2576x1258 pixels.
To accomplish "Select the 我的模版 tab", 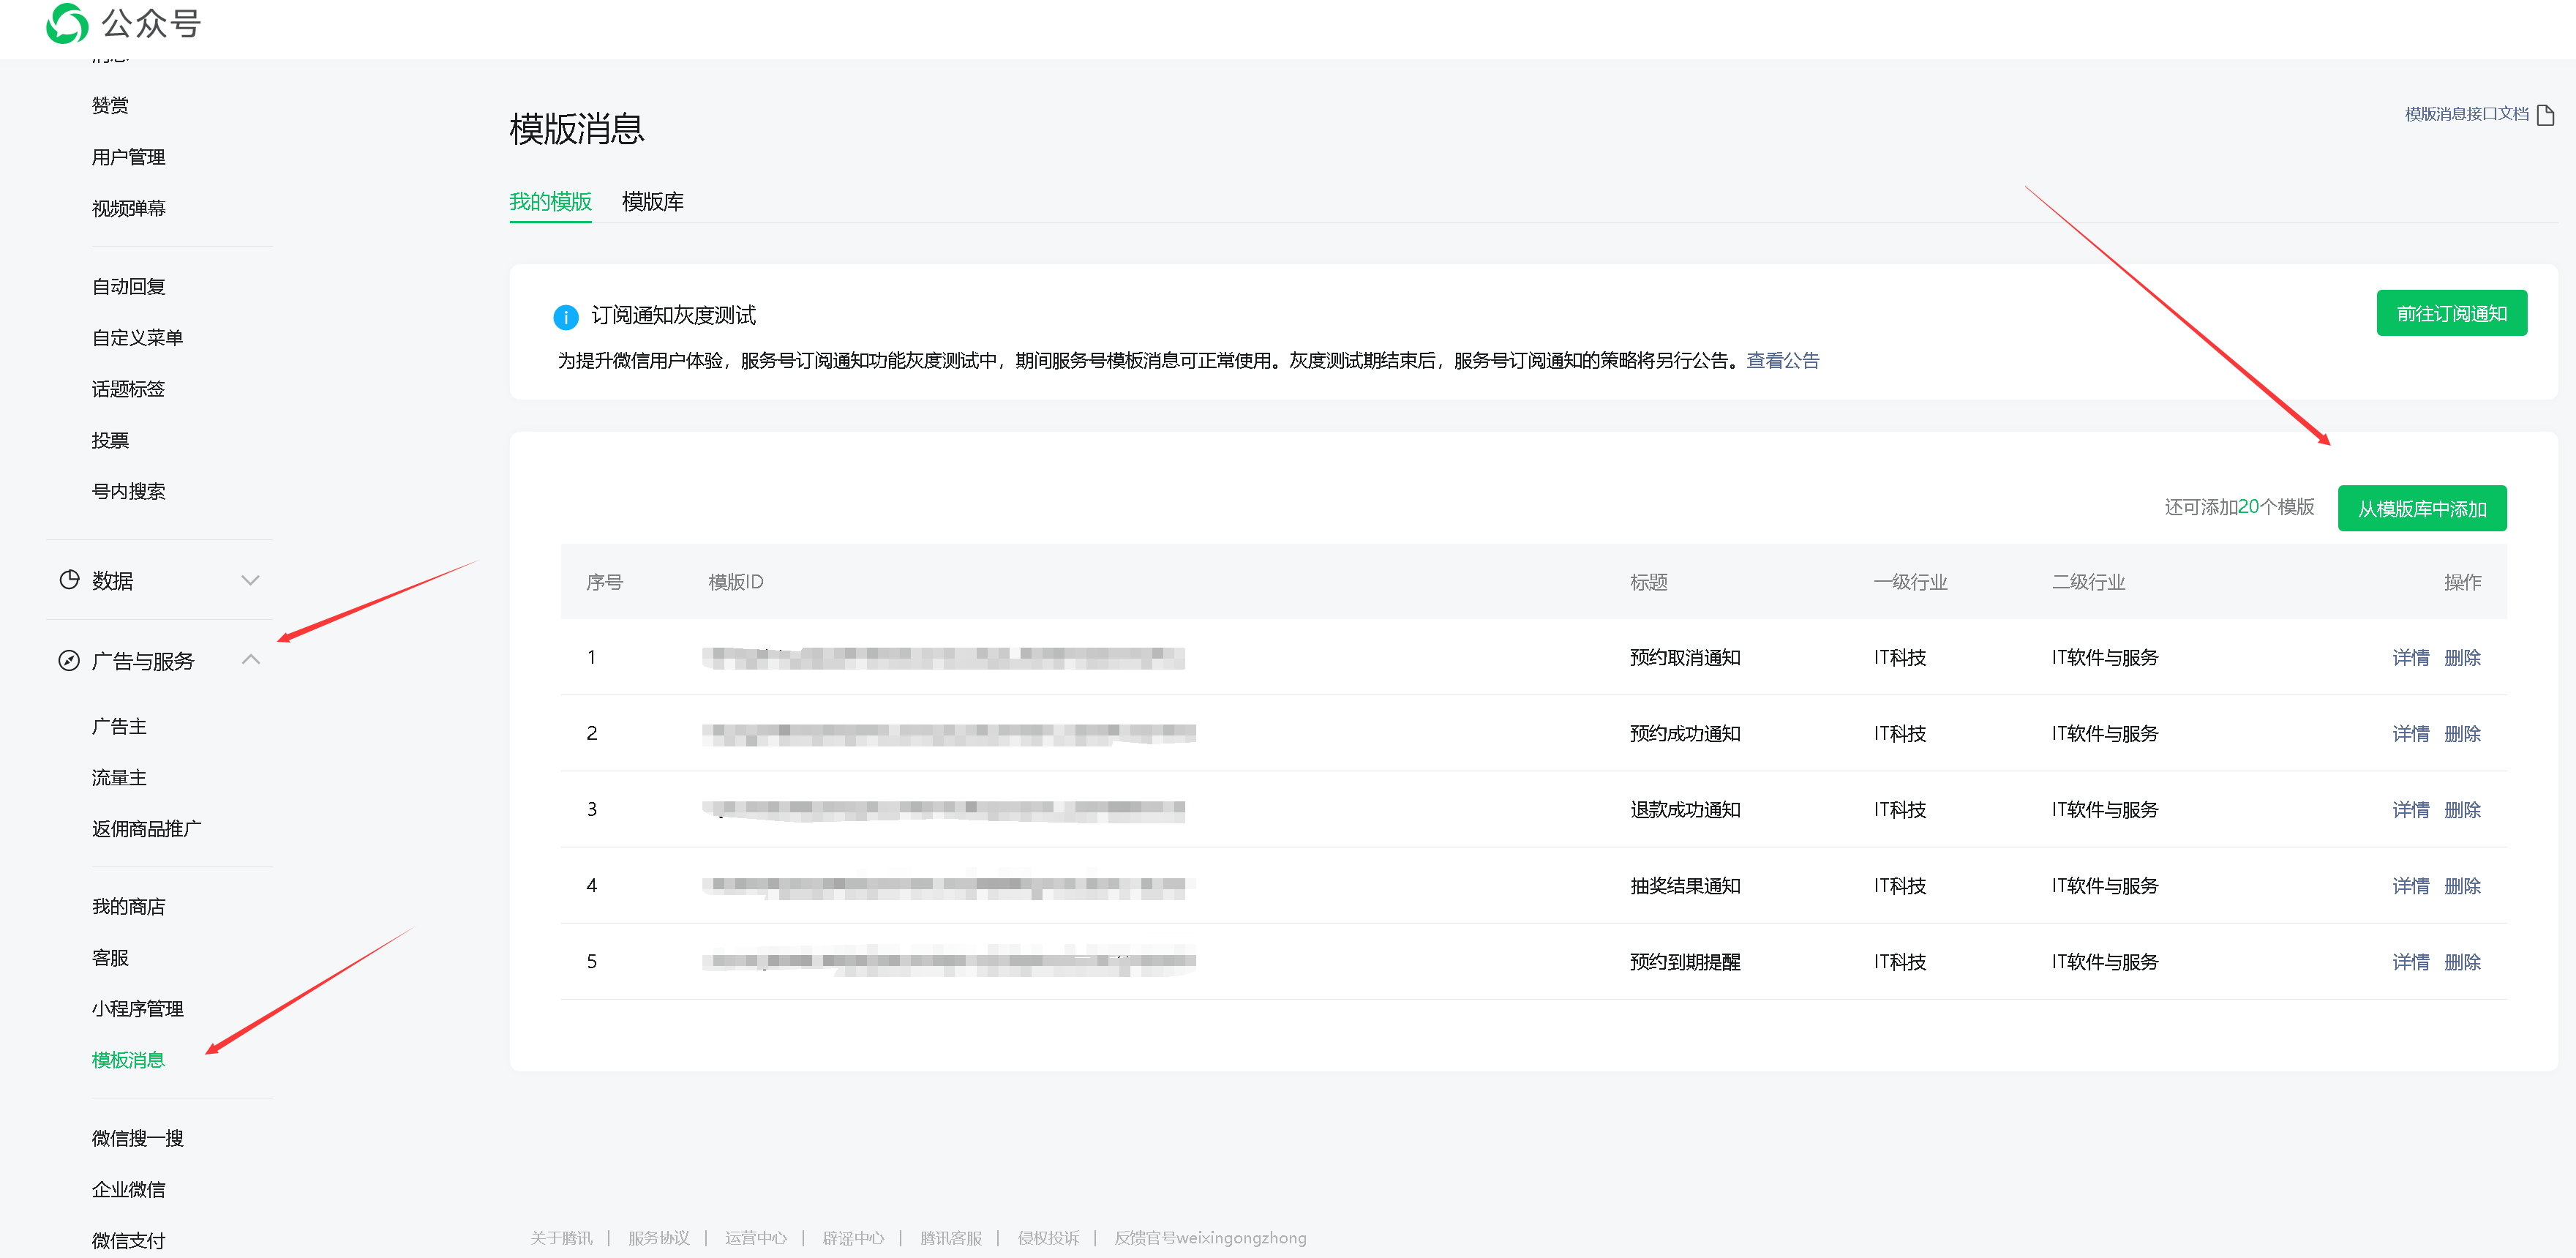I will tap(550, 202).
